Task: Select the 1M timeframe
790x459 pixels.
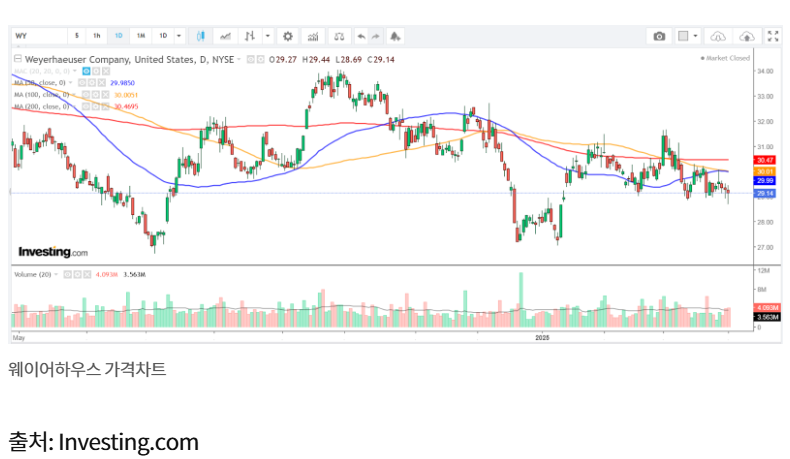Action: tap(141, 36)
